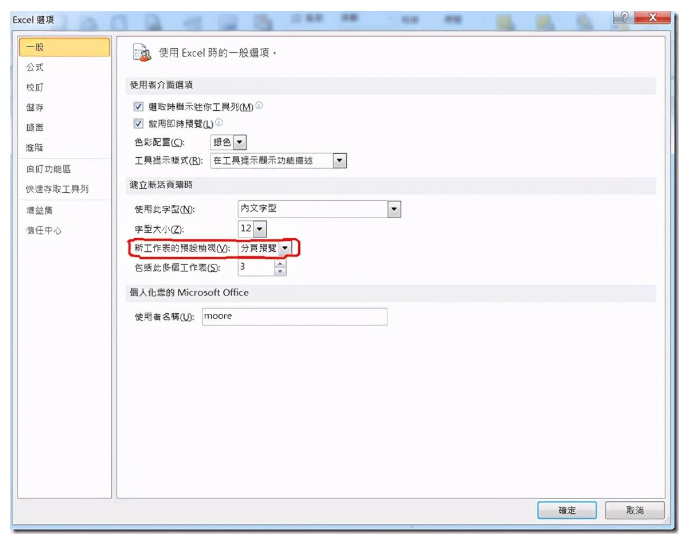Open the 校訂 options category
This screenshot has width=690, height=543.
coord(35,87)
